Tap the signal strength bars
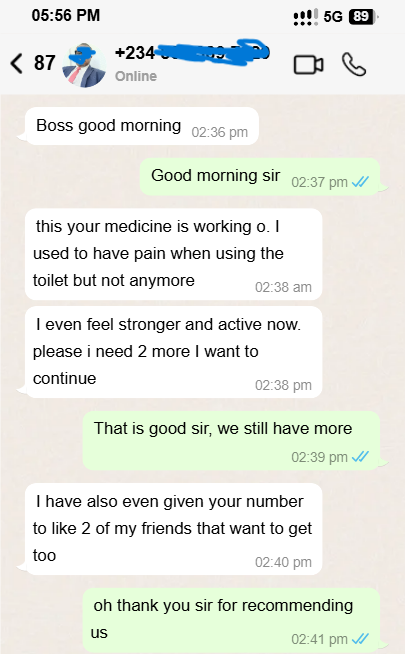 pyautogui.click(x=306, y=17)
